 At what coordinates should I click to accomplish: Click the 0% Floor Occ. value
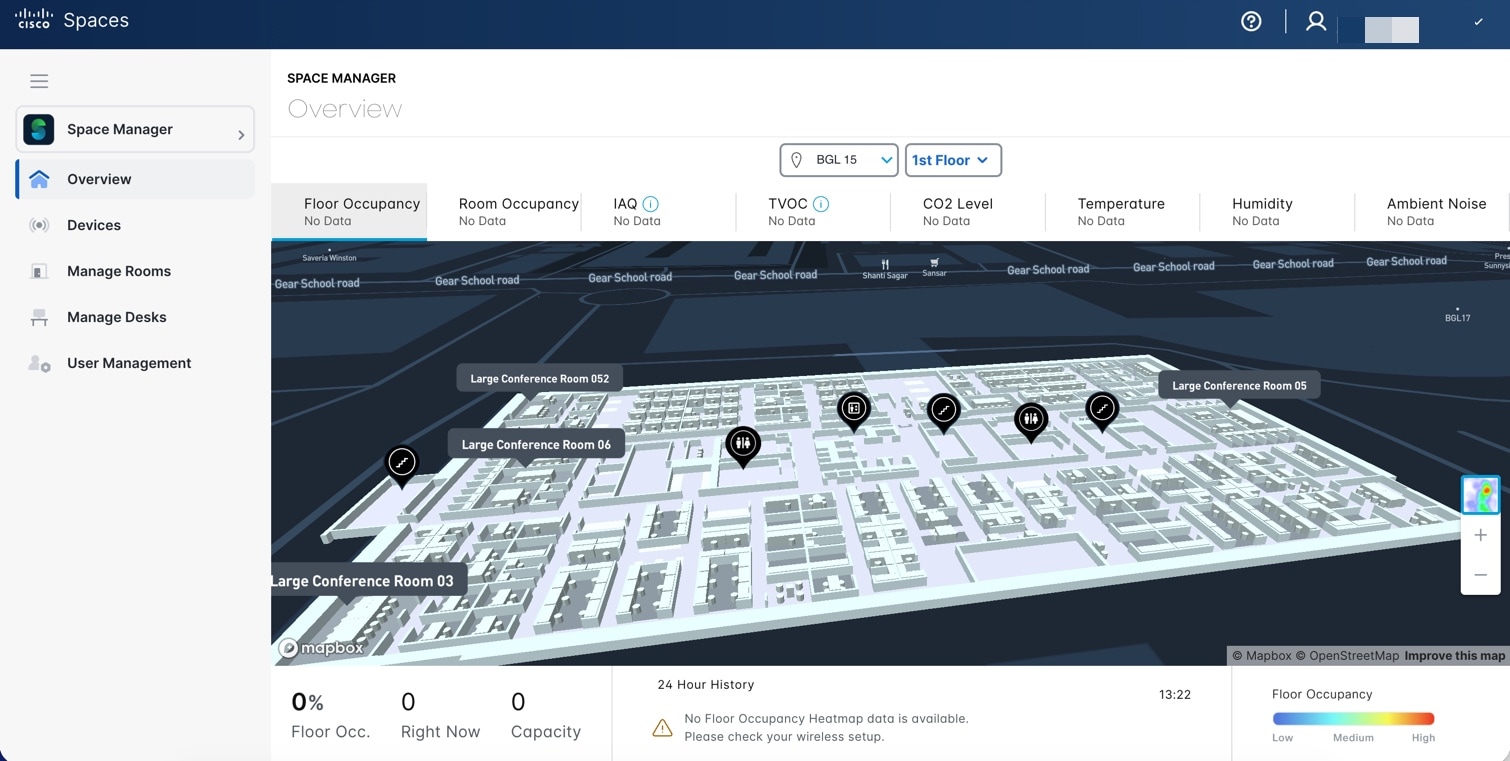[x=308, y=702]
